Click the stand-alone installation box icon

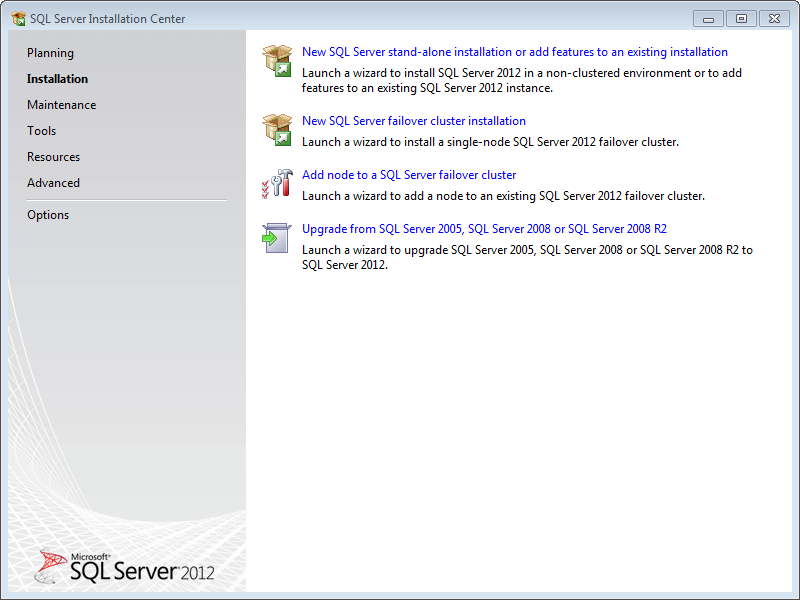point(277,61)
